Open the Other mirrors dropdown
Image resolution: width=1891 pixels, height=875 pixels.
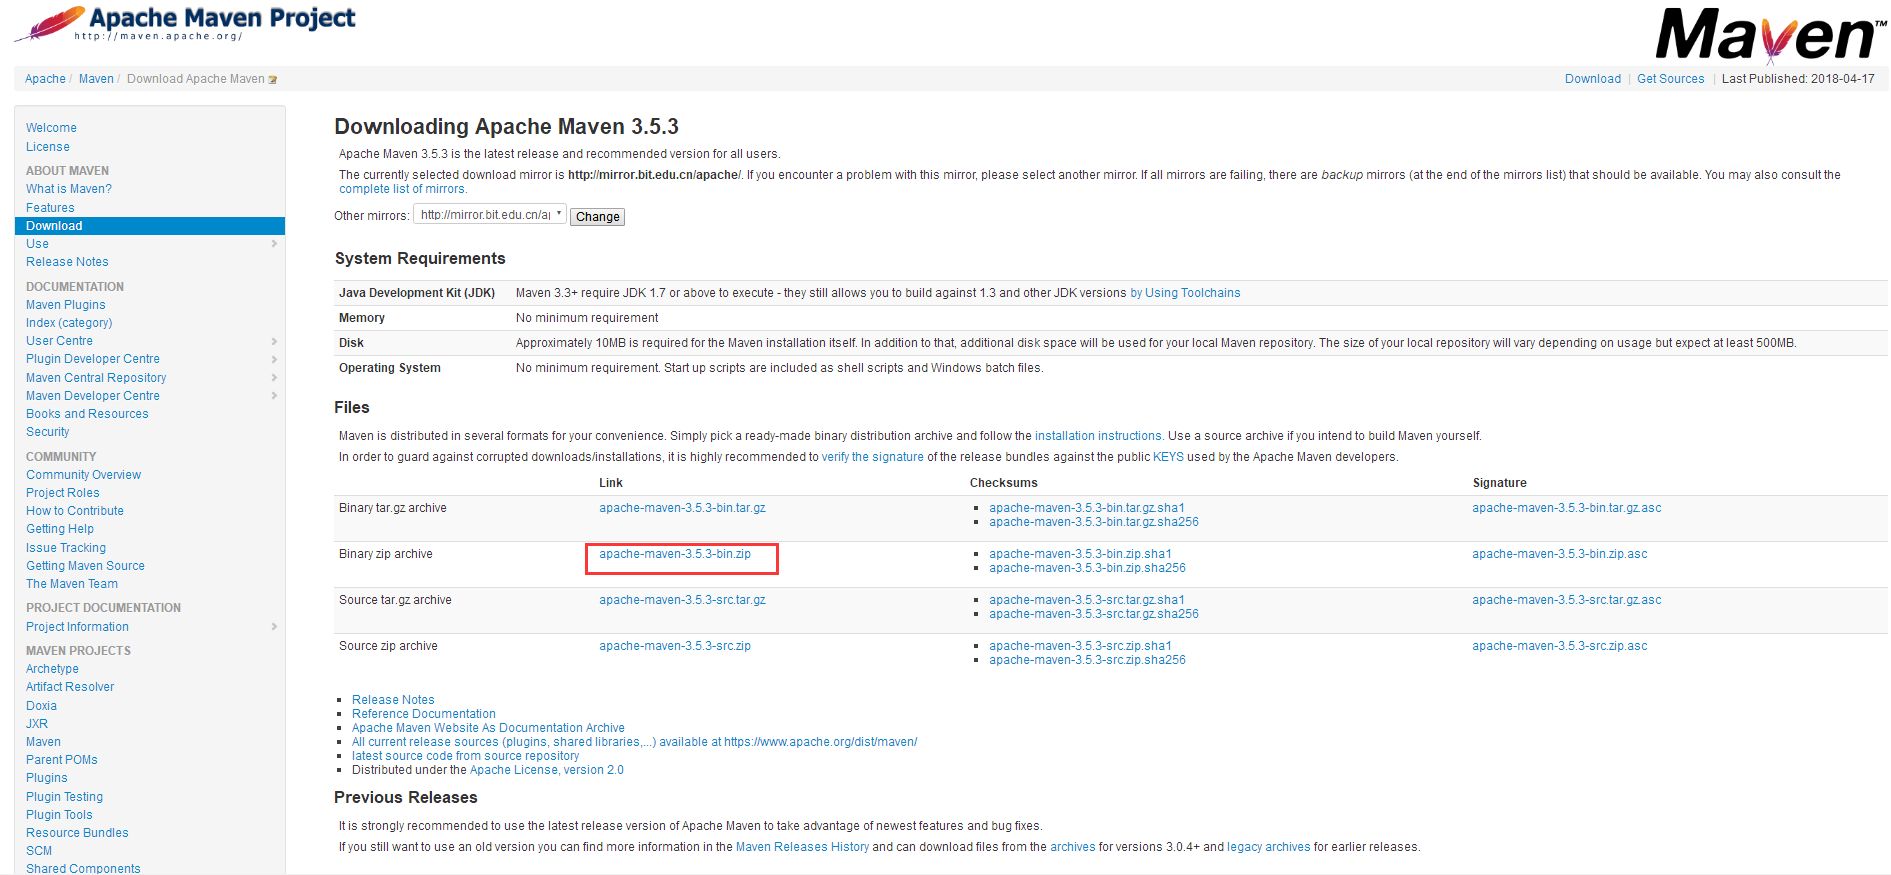coord(490,215)
